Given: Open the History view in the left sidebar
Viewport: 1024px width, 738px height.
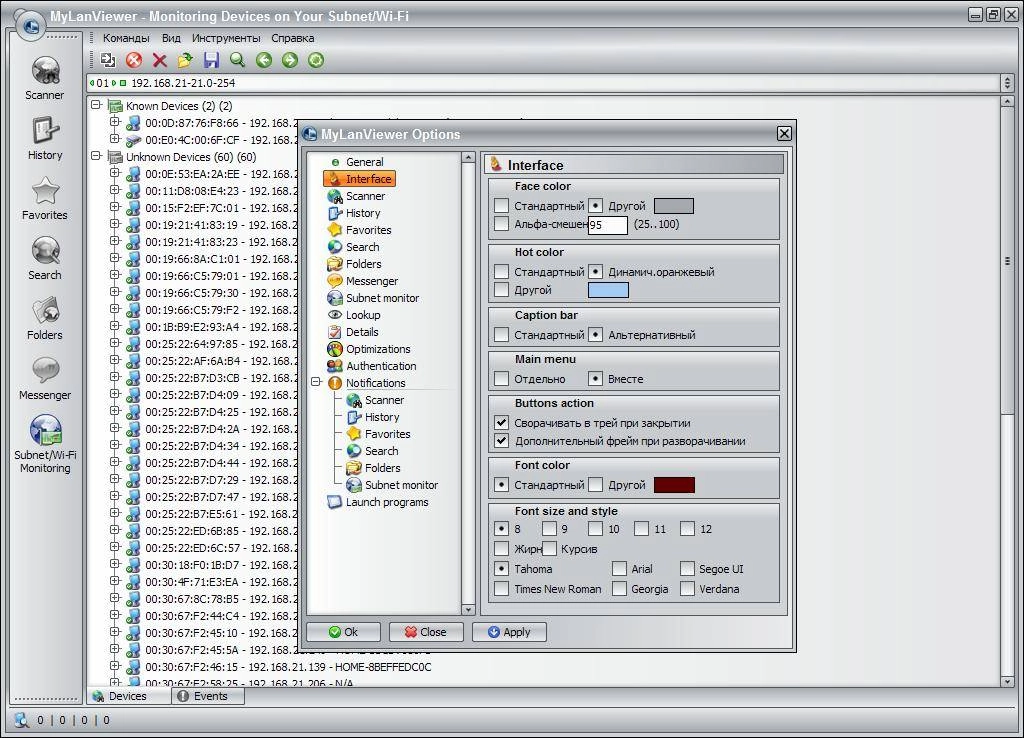Looking at the screenshot, I should click(45, 138).
